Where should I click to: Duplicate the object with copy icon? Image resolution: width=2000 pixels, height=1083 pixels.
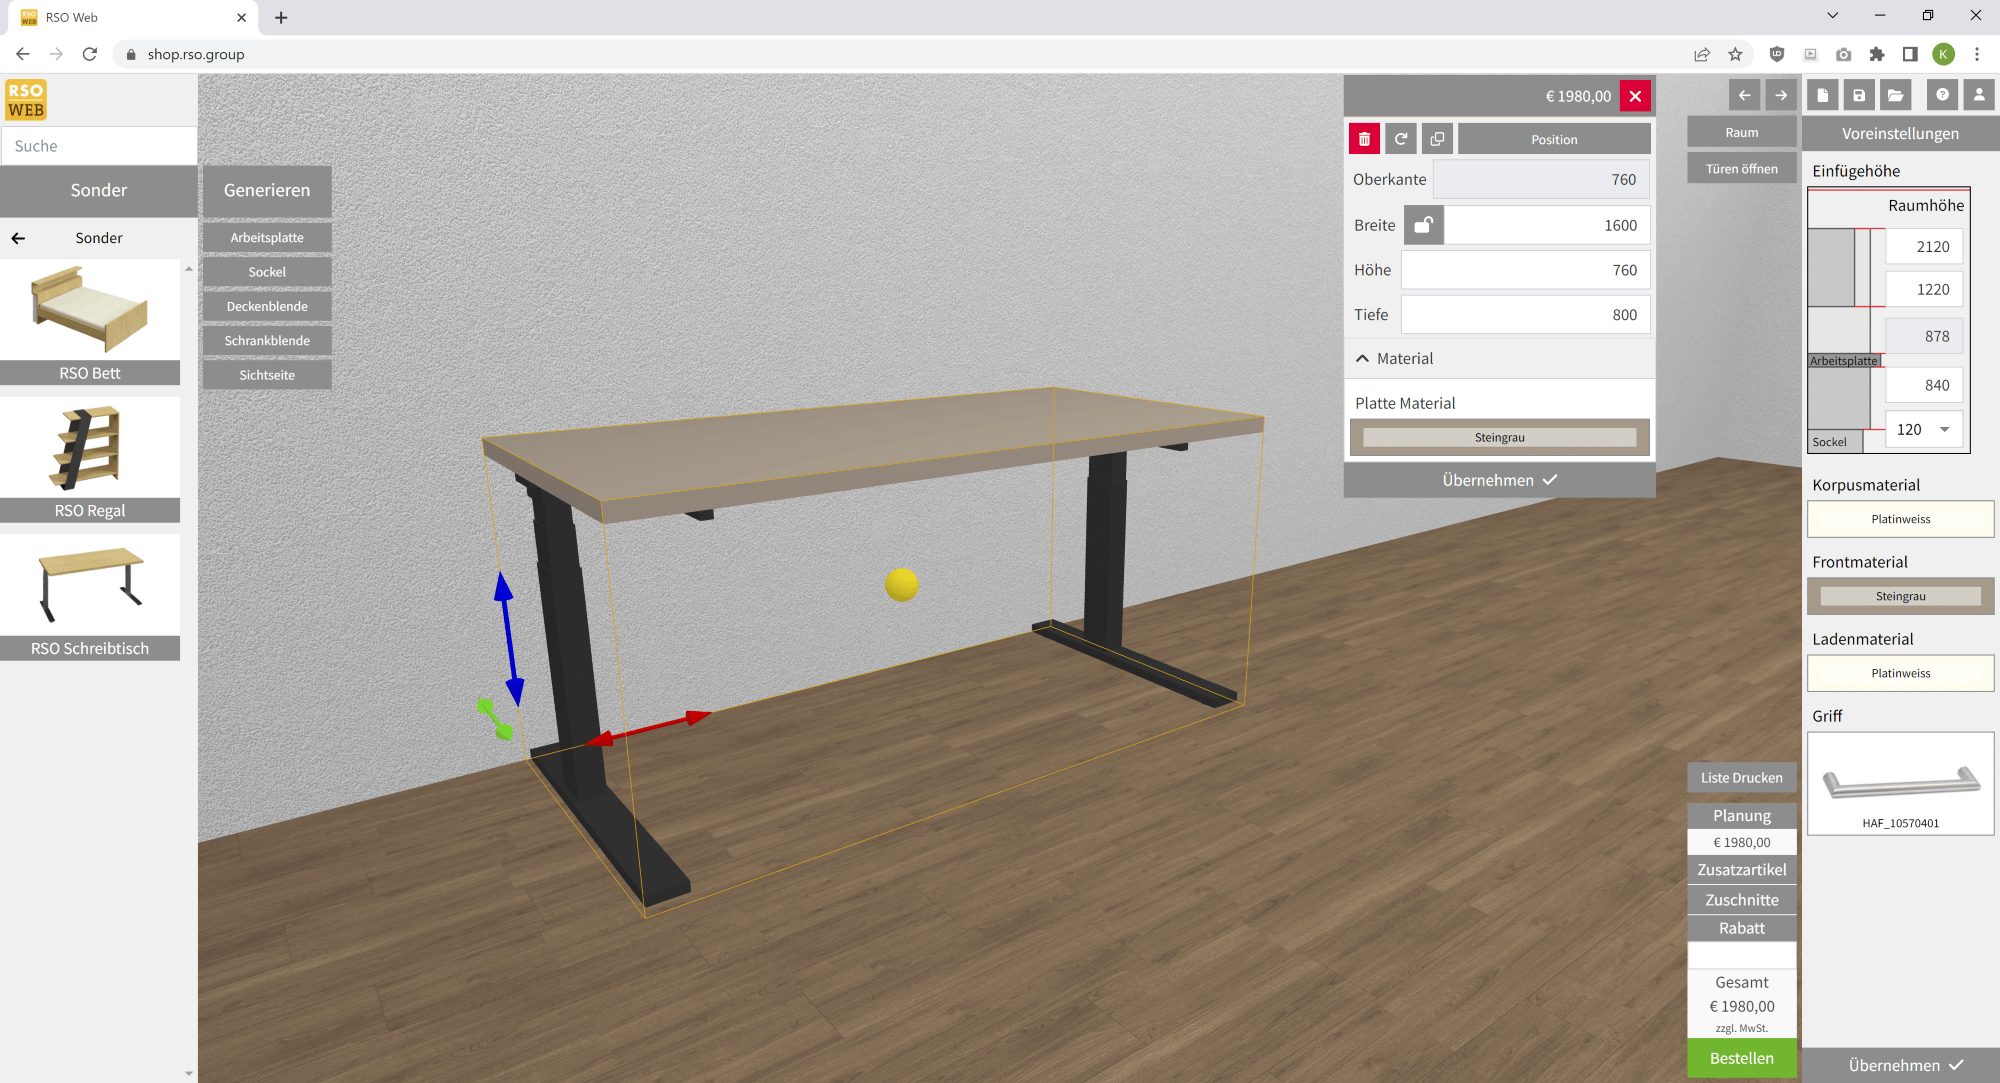point(1437,139)
